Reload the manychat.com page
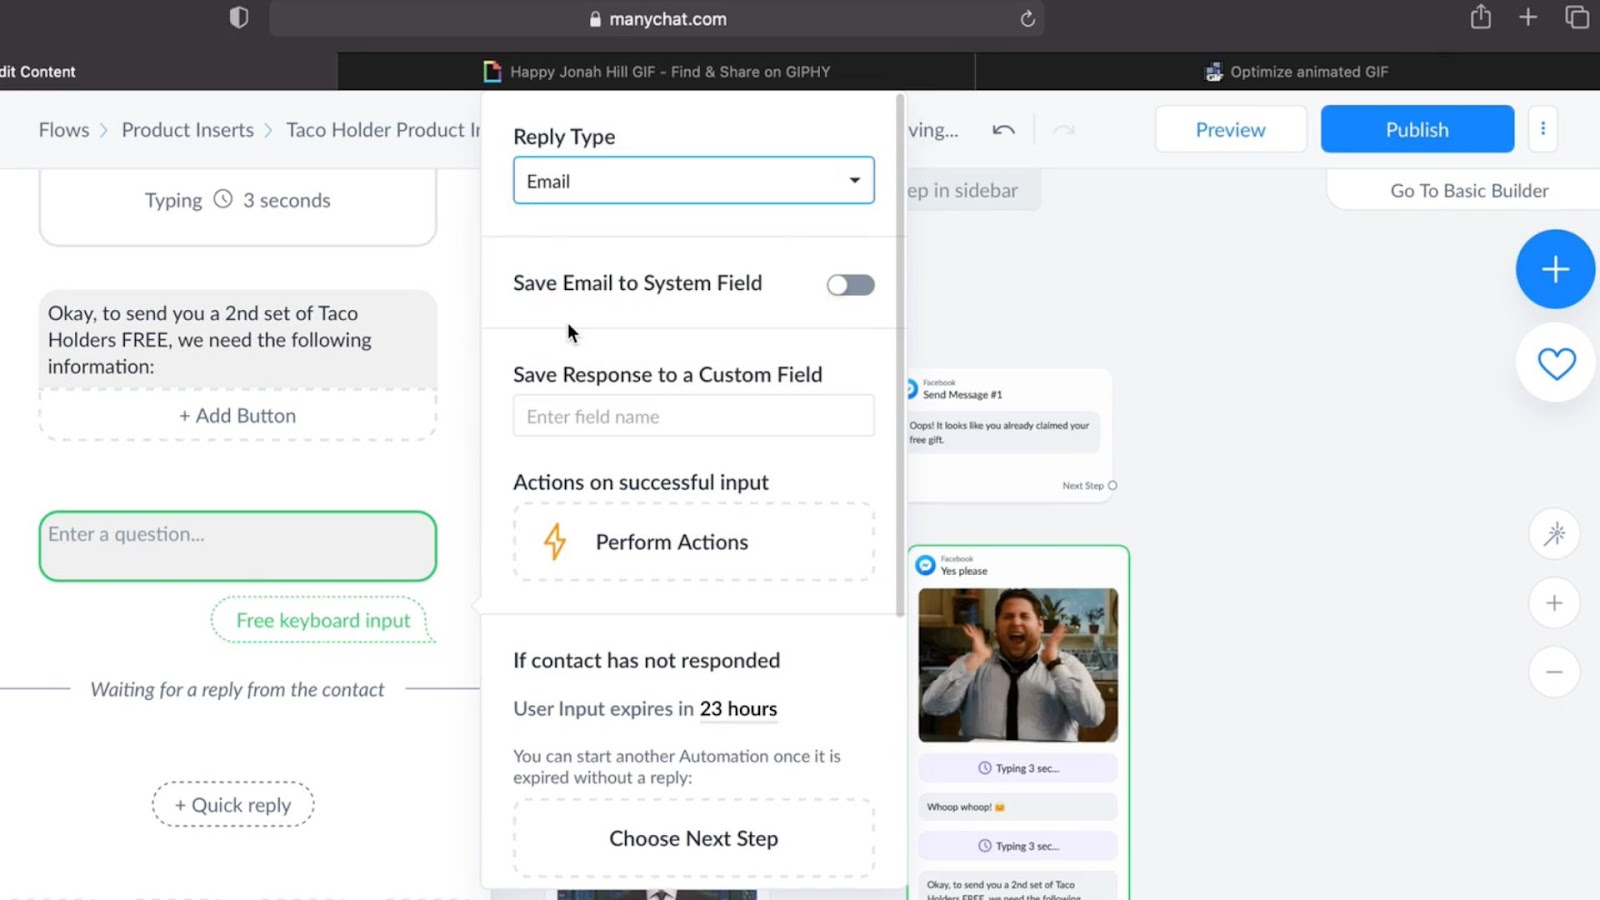The width and height of the screenshot is (1600, 900). (1027, 19)
